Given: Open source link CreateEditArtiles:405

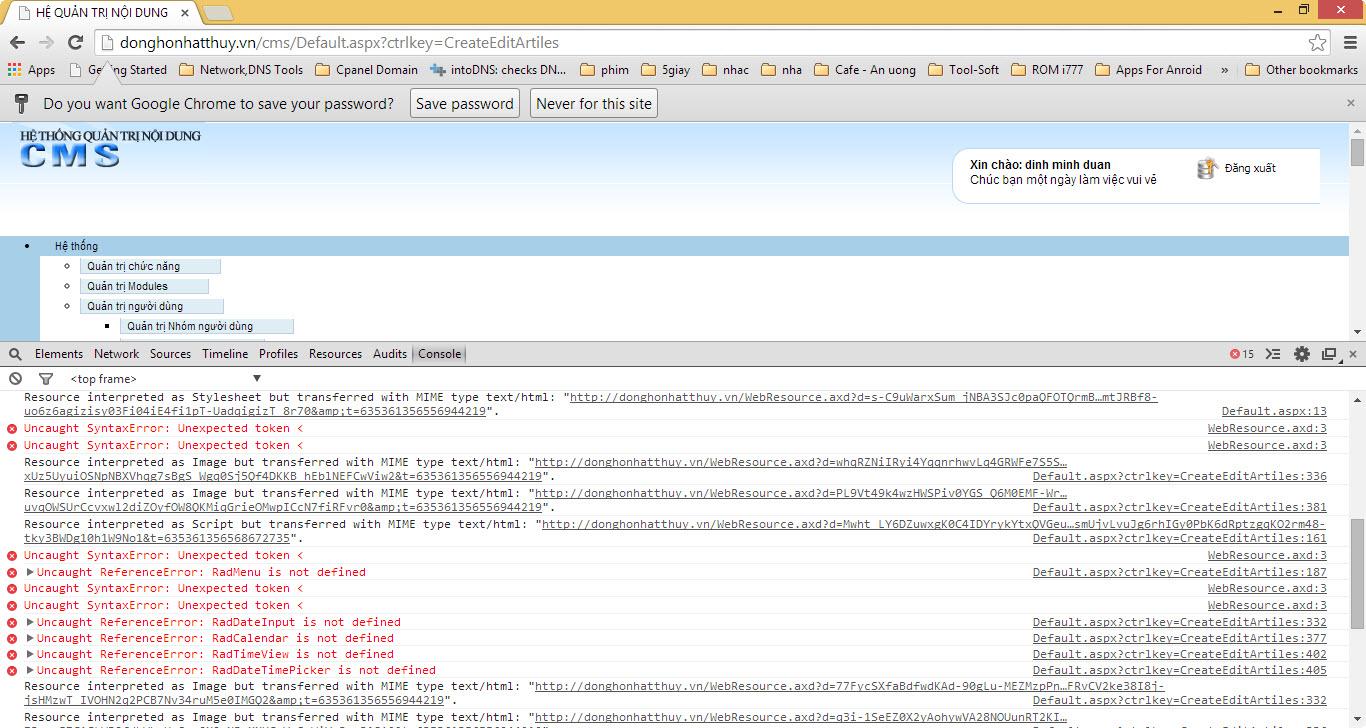Looking at the screenshot, I should coord(1180,670).
